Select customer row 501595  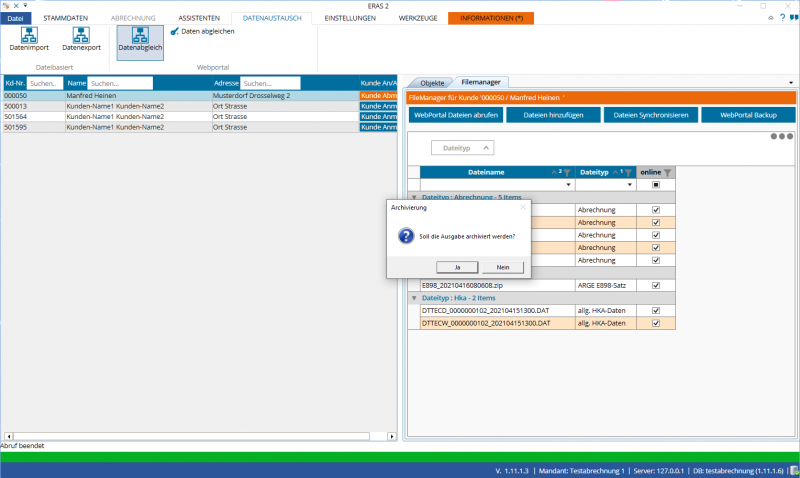200,127
